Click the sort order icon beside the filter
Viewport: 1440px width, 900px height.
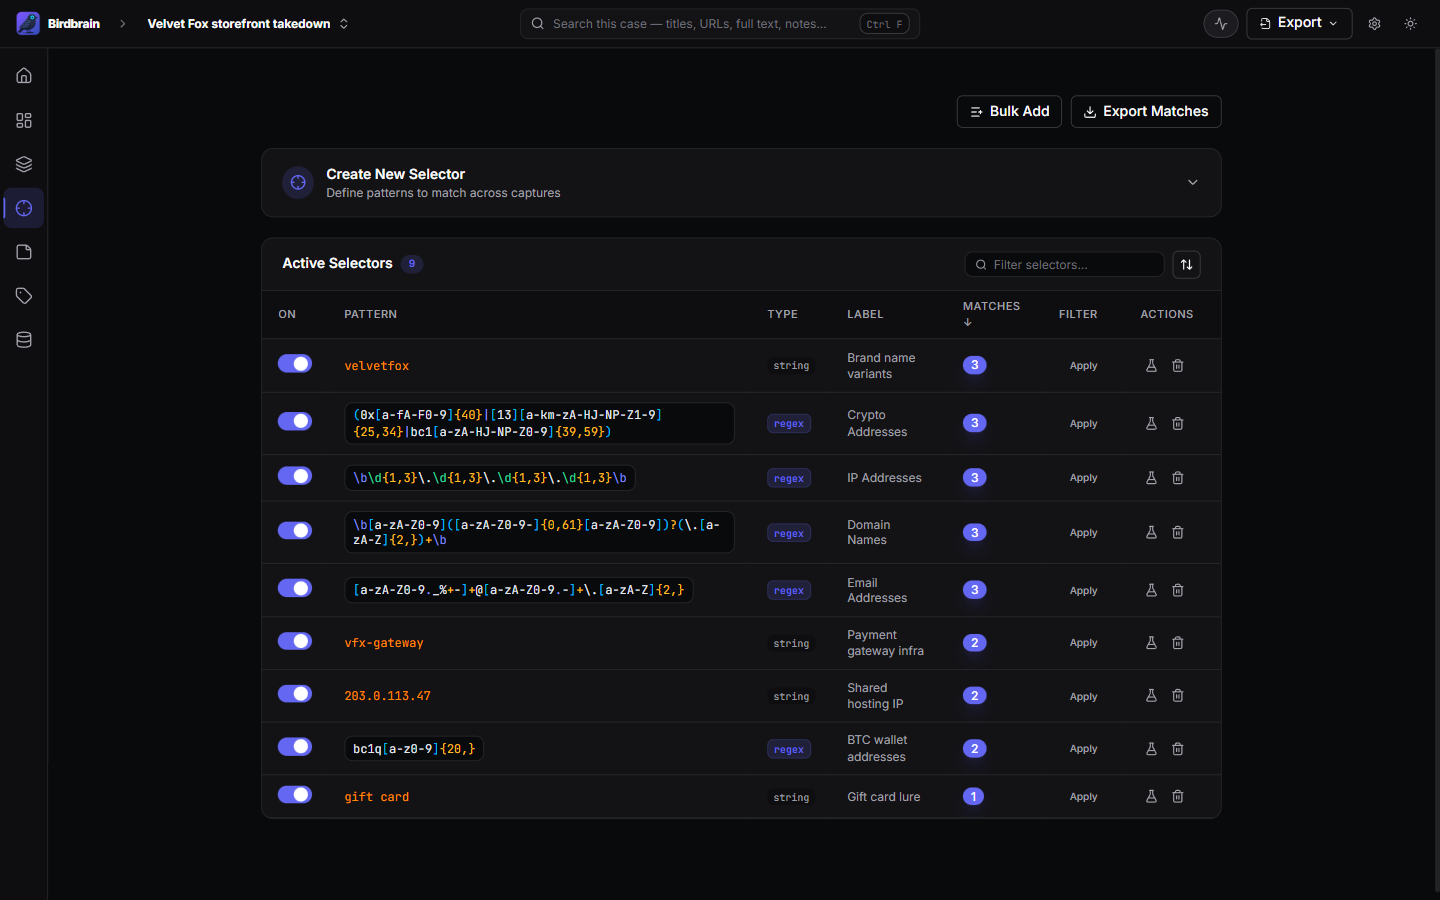tap(1186, 265)
